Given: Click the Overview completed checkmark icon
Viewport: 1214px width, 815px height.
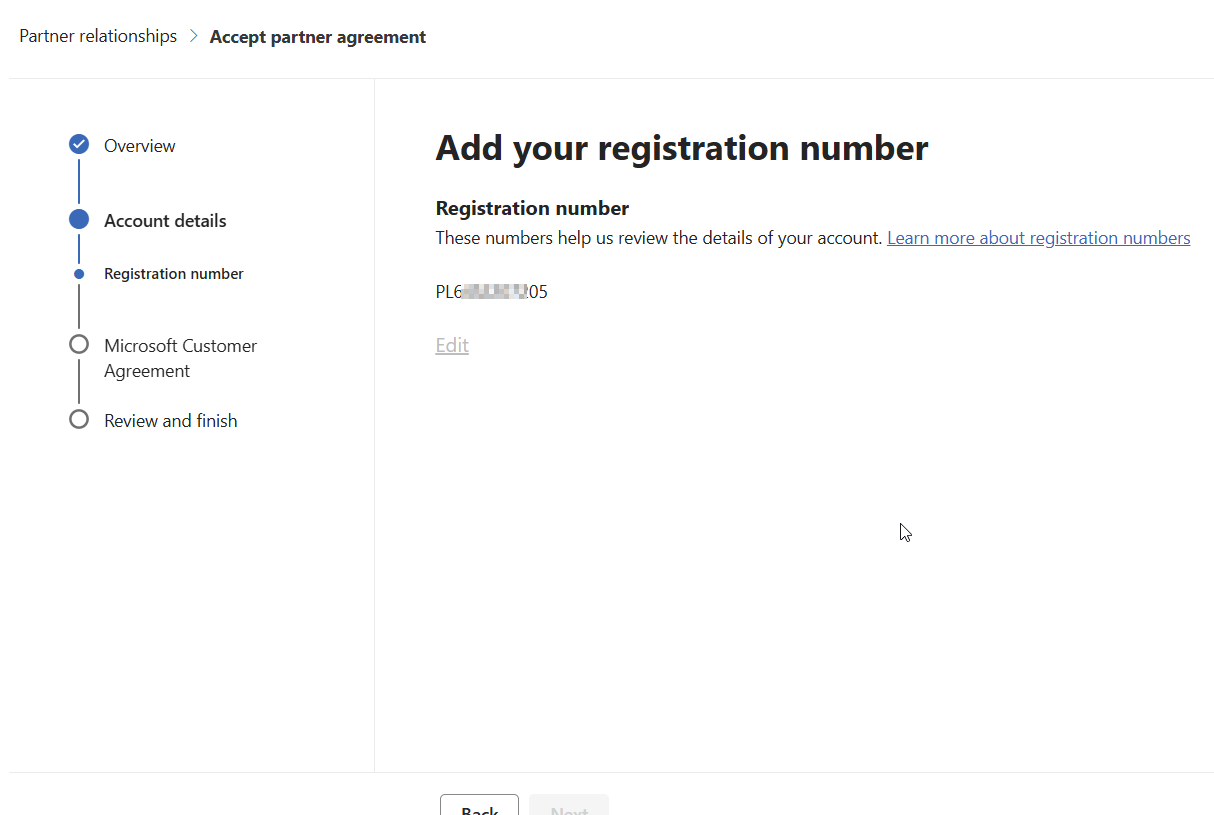Looking at the screenshot, I should [x=79, y=145].
